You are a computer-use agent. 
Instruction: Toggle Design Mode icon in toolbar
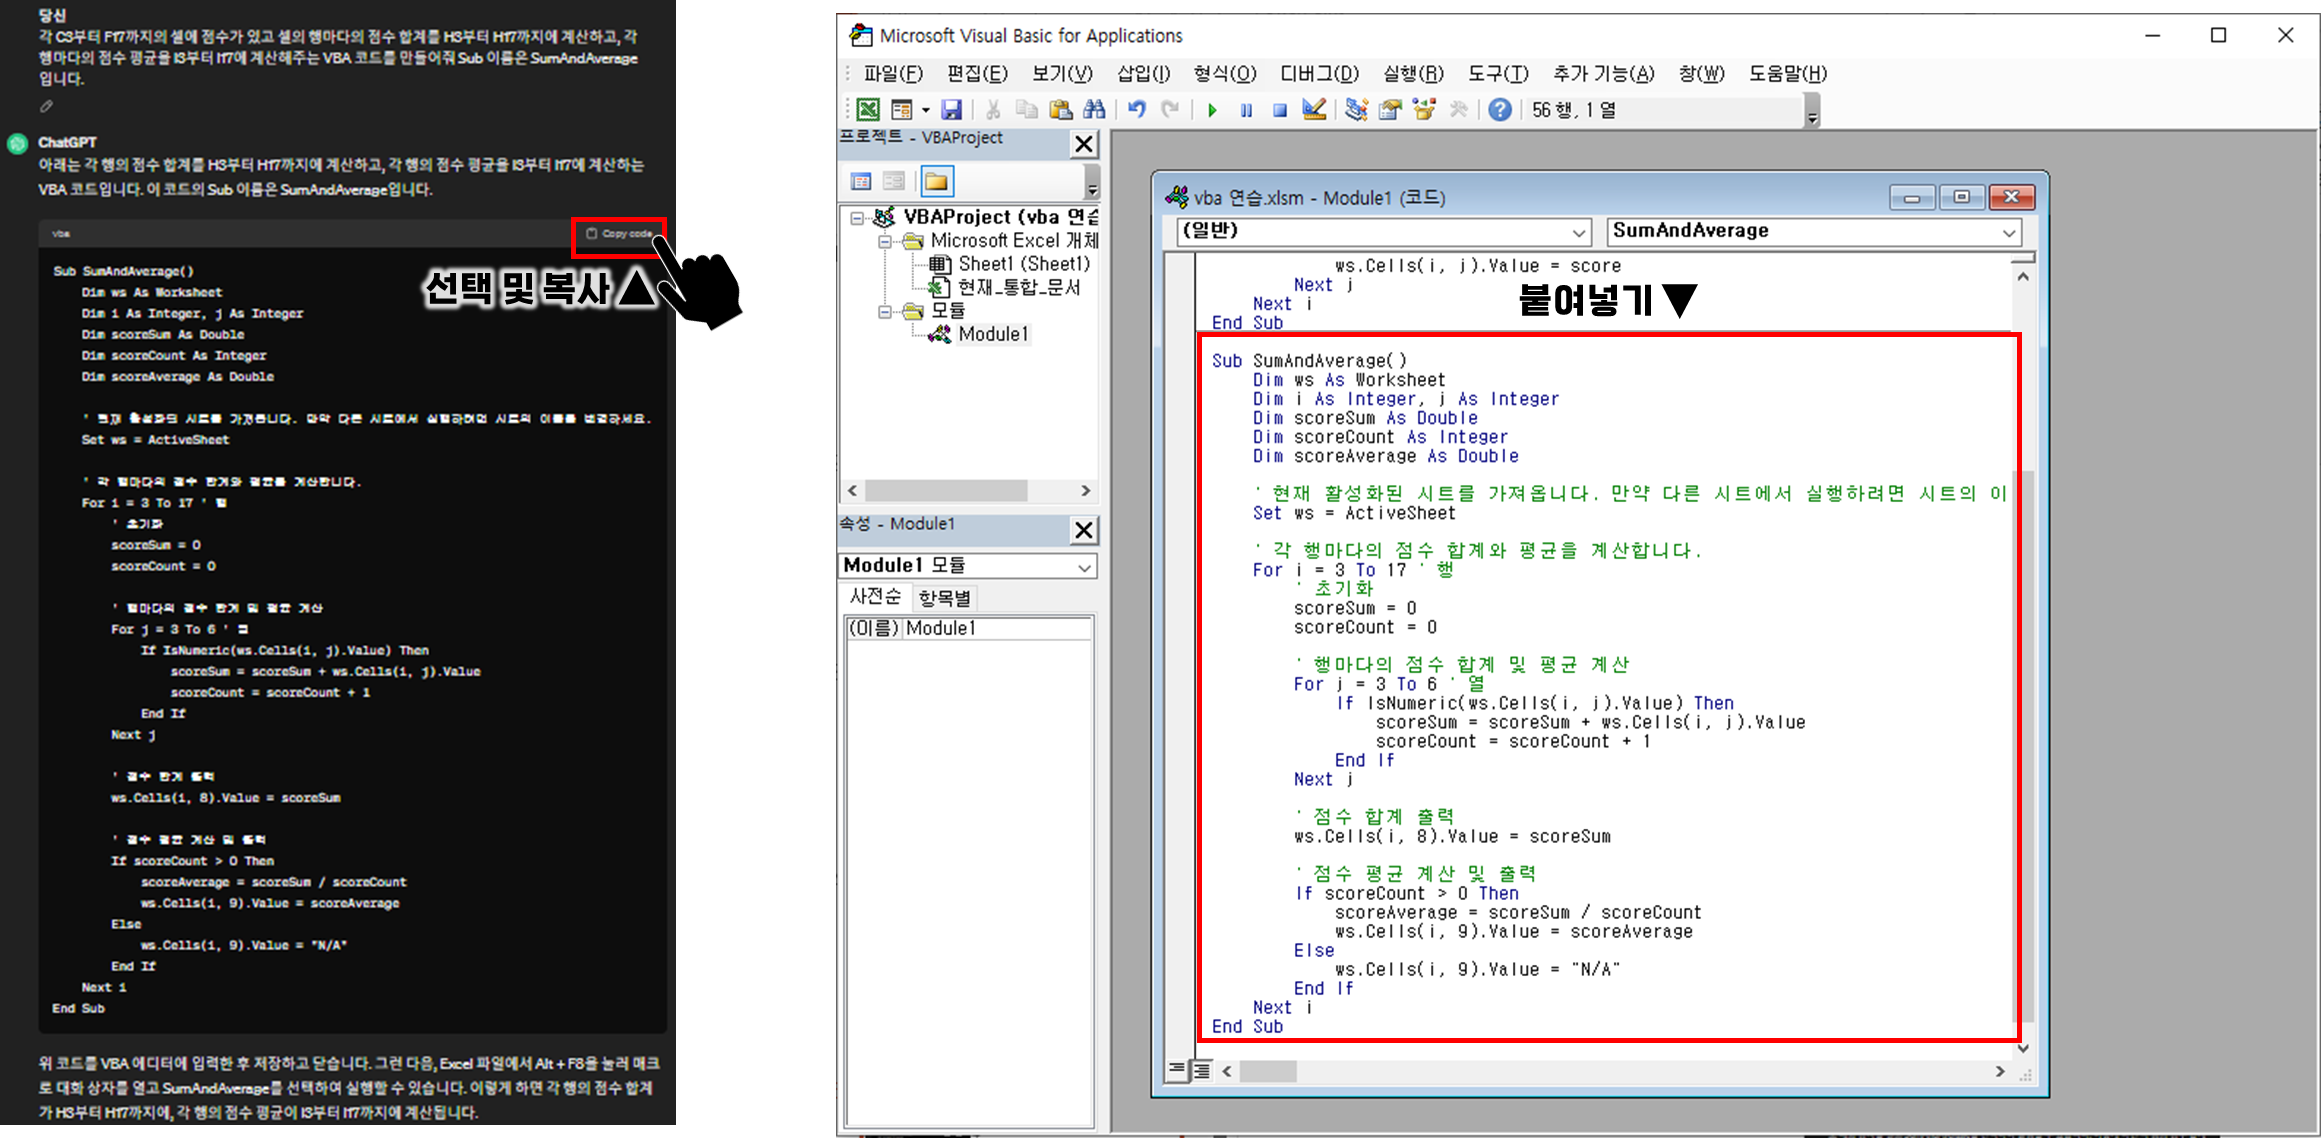tap(1314, 110)
